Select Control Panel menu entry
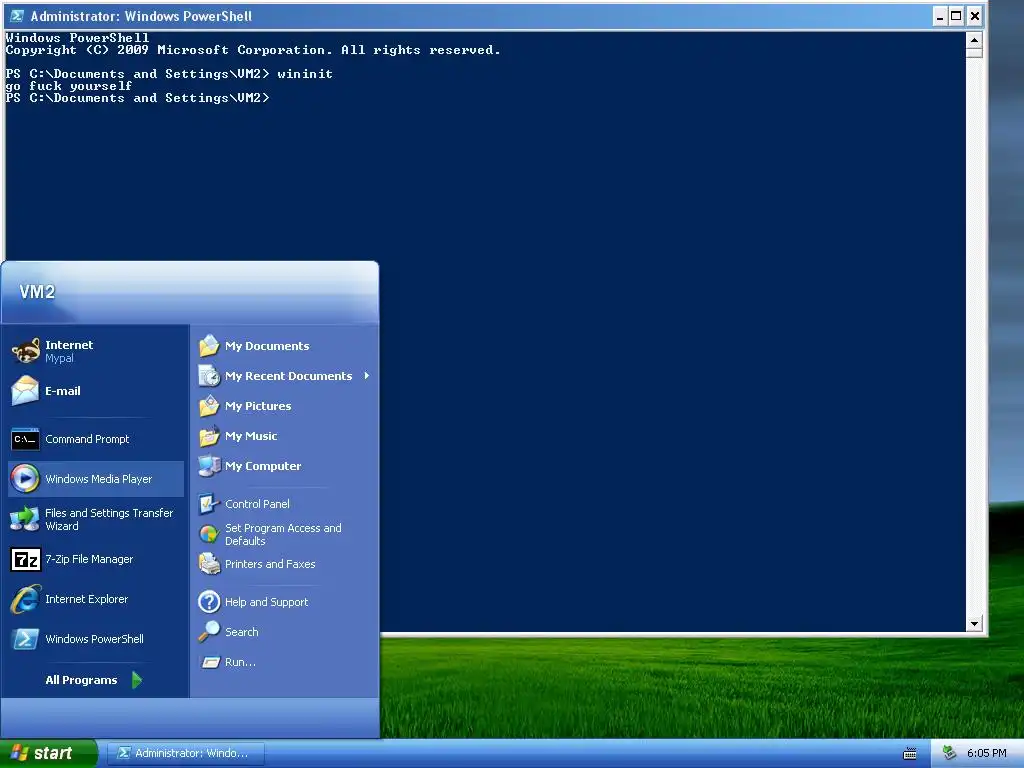 coord(257,504)
